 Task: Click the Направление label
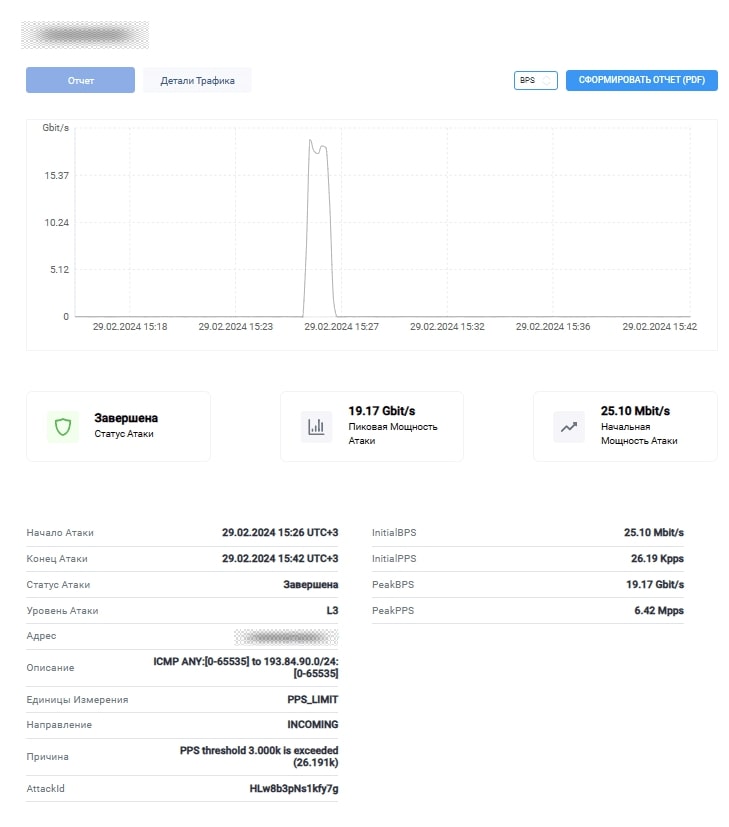(59, 725)
